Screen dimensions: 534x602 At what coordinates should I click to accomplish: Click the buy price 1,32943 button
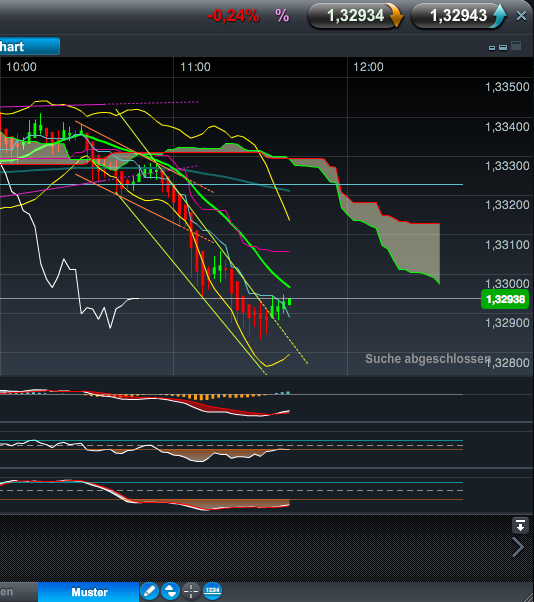tap(459, 16)
